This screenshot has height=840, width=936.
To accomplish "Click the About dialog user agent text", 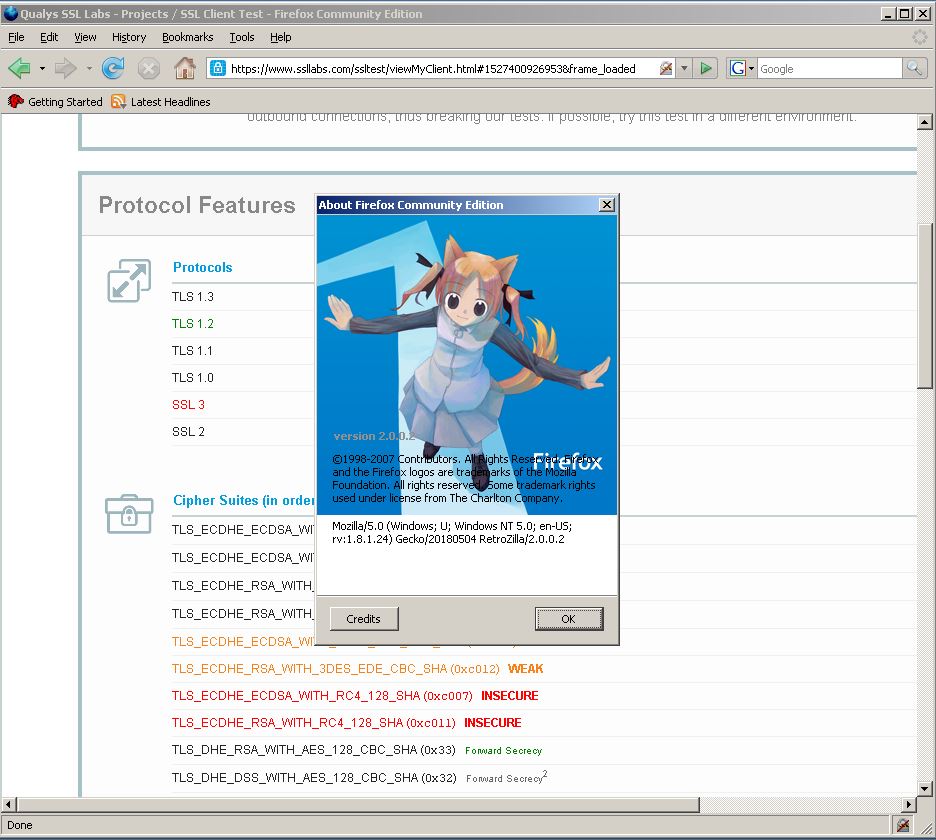I will [x=452, y=533].
